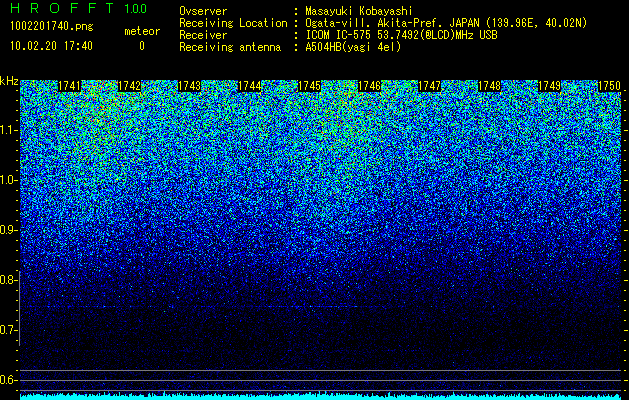Click the meteor count 0
The height and width of the screenshot is (400, 629).
pyautogui.click(x=142, y=46)
